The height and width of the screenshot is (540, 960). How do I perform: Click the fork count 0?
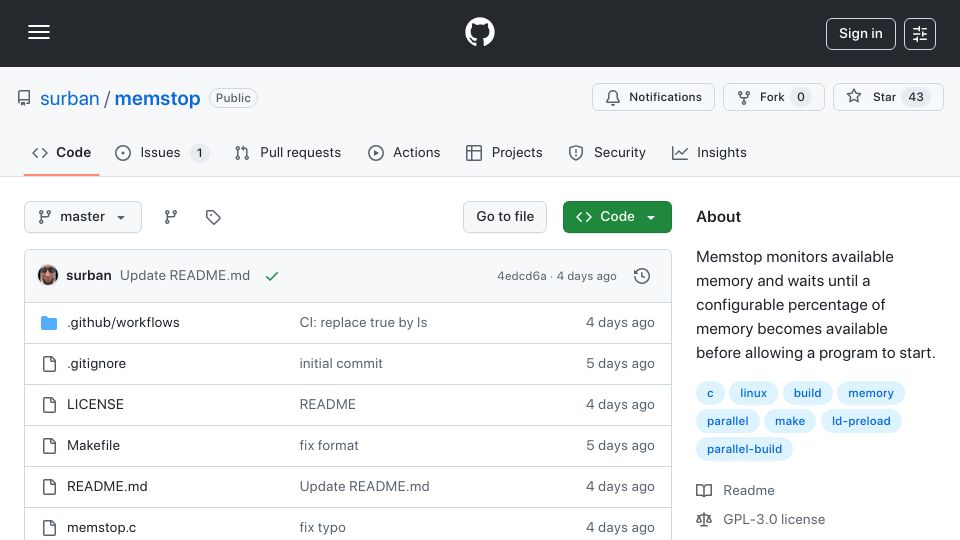(x=801, y=97)
